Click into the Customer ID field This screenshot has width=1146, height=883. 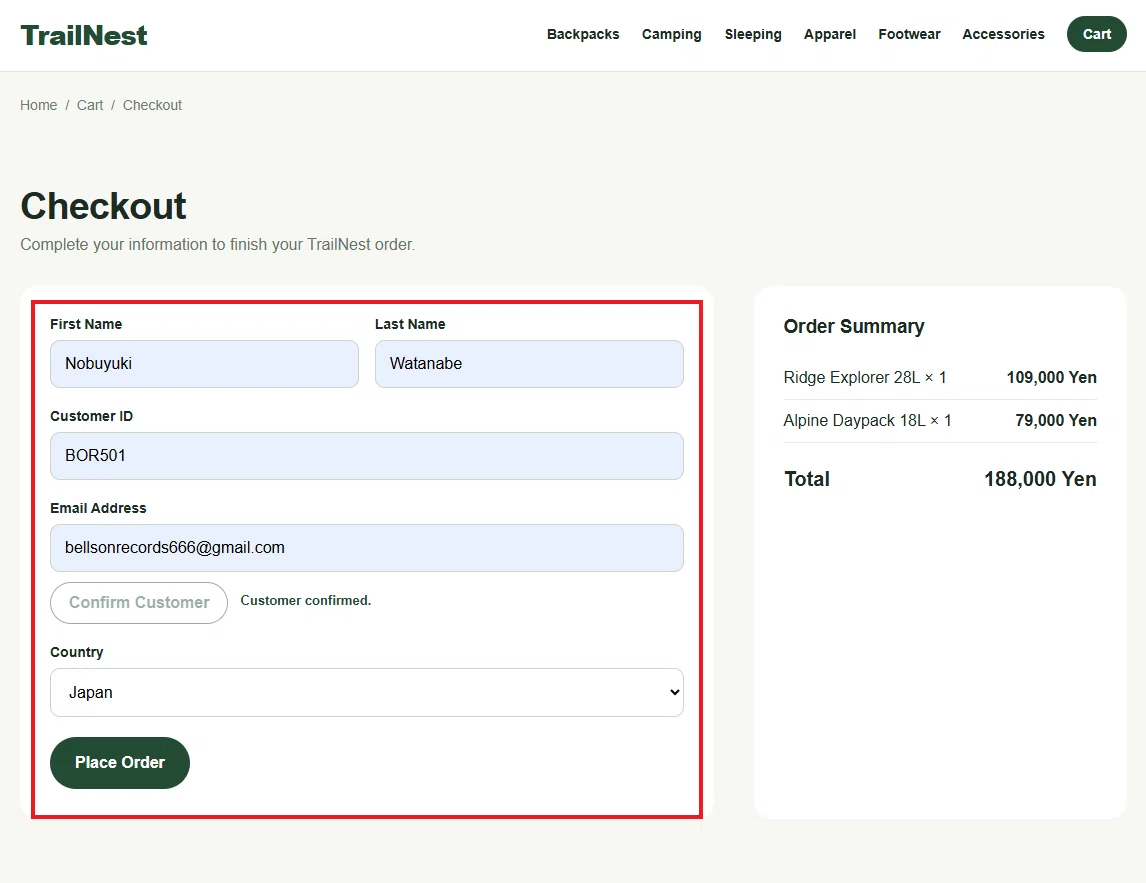[x=367, y=455]
